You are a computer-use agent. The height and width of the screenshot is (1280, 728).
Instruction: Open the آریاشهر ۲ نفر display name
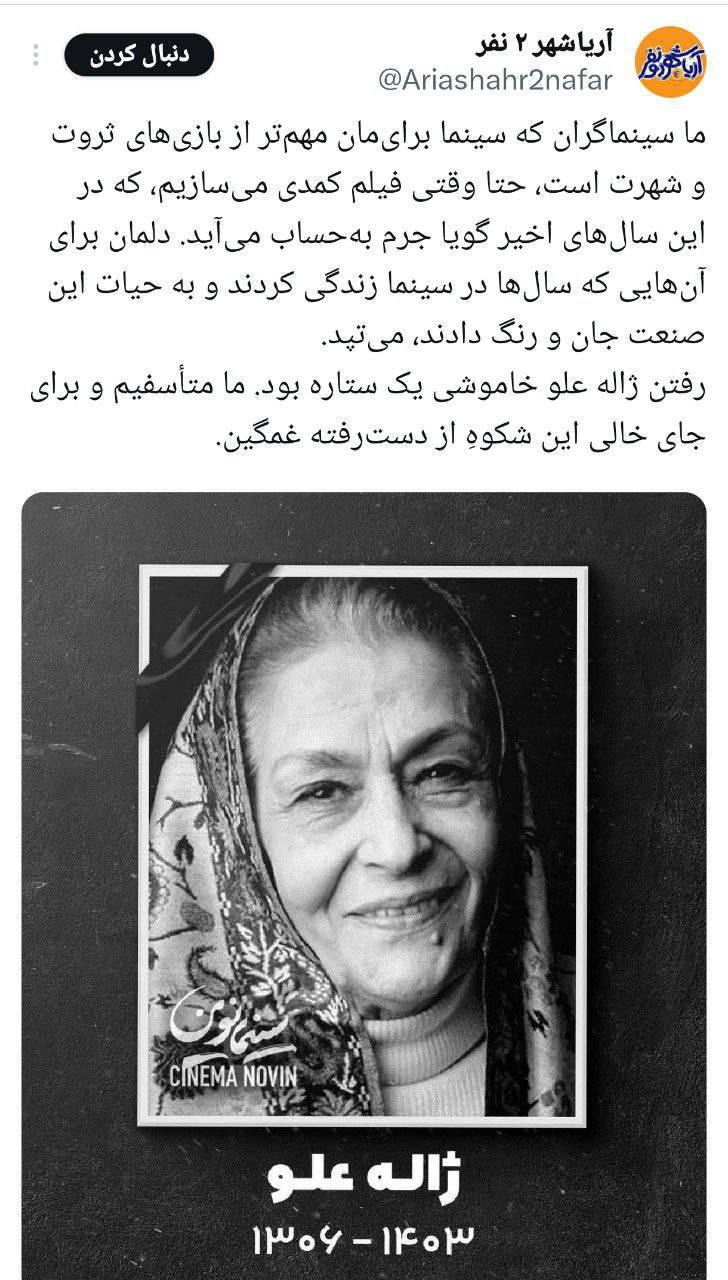[x=543, y=43]
